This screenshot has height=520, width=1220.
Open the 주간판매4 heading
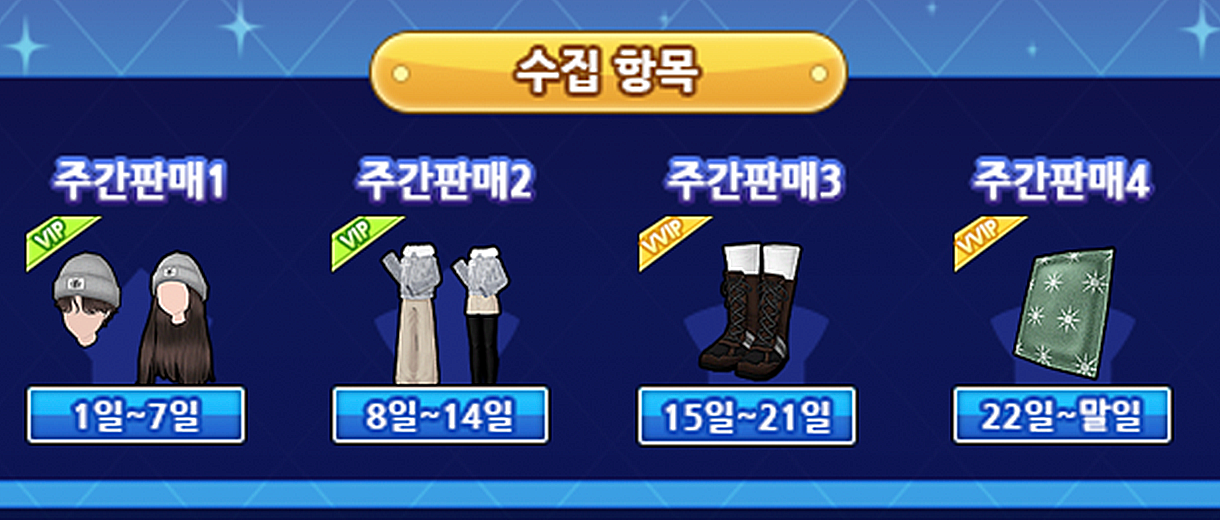(1062, 182)
